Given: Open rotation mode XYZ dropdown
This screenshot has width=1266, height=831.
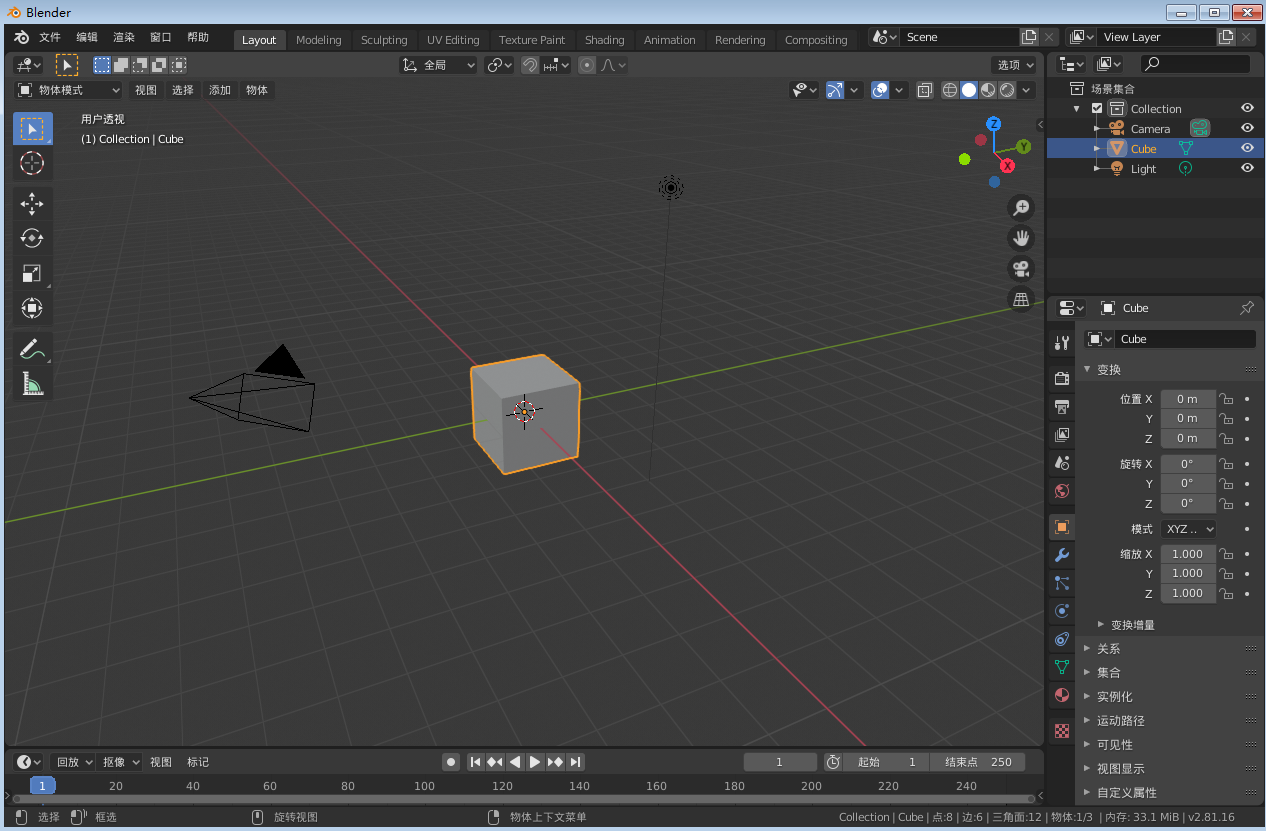Looking at the screenshot, I should pos(1189,529).
